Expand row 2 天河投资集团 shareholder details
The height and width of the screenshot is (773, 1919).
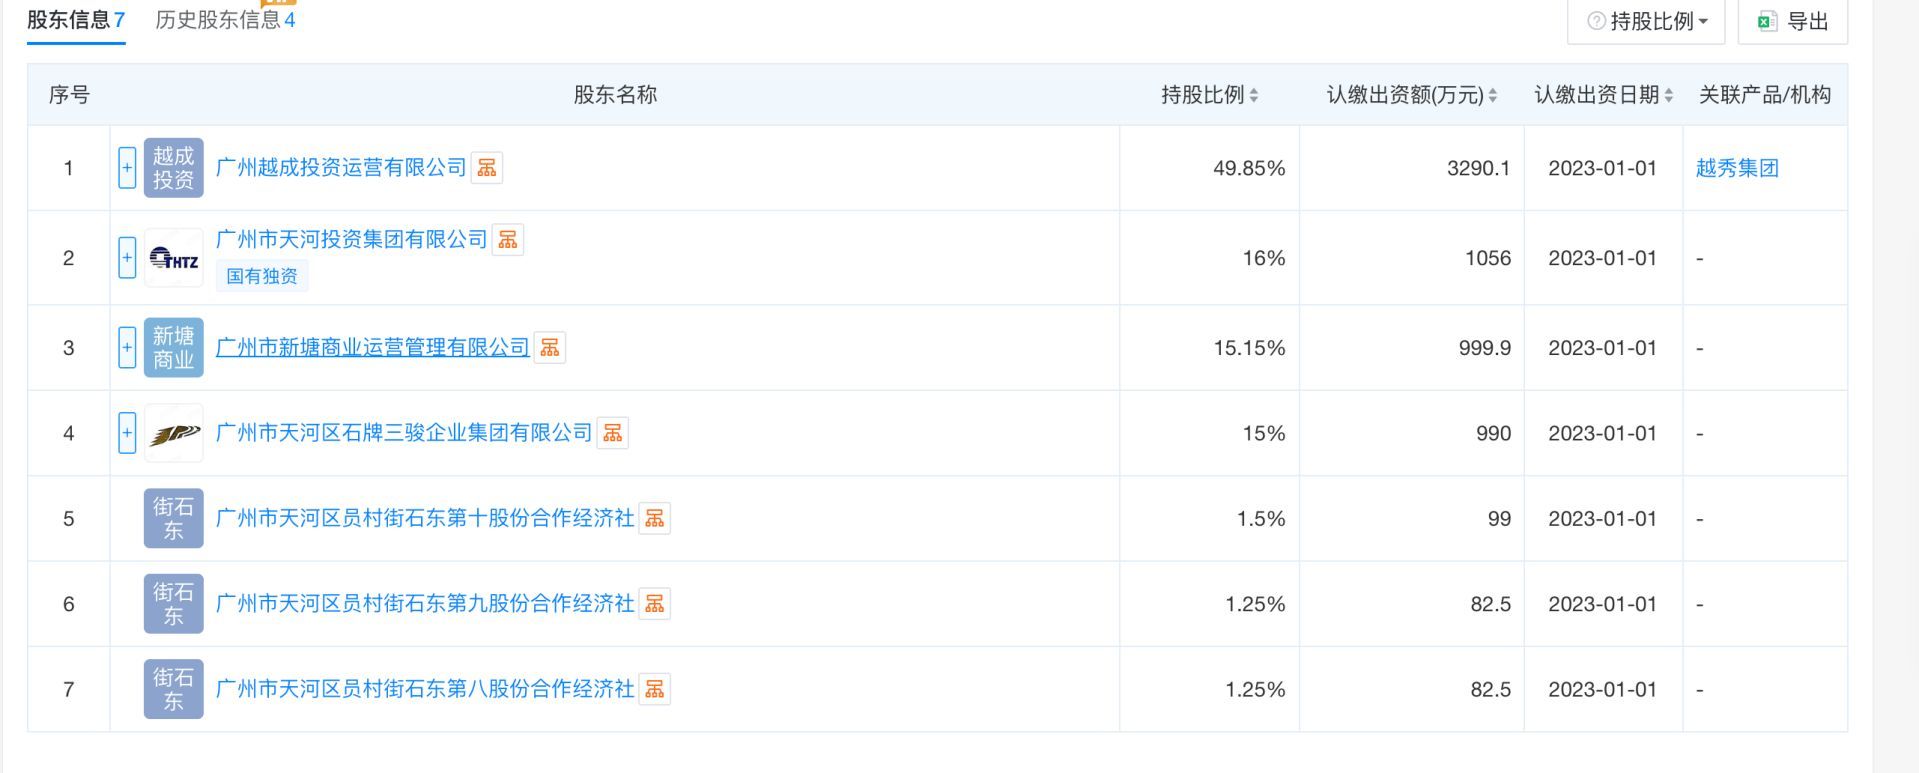[x=127, y=258]
